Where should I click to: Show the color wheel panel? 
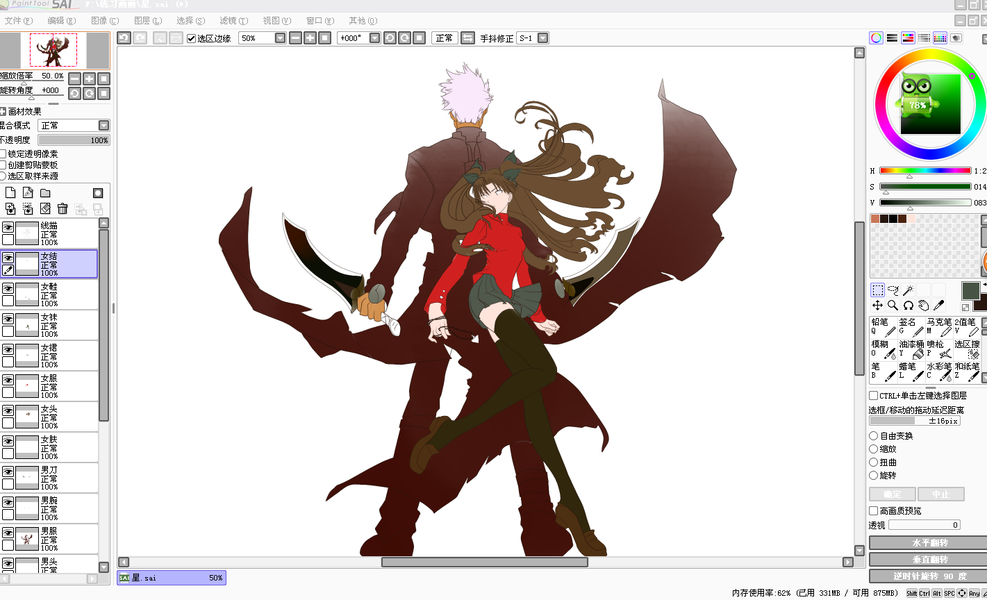(x=876, y=38)
